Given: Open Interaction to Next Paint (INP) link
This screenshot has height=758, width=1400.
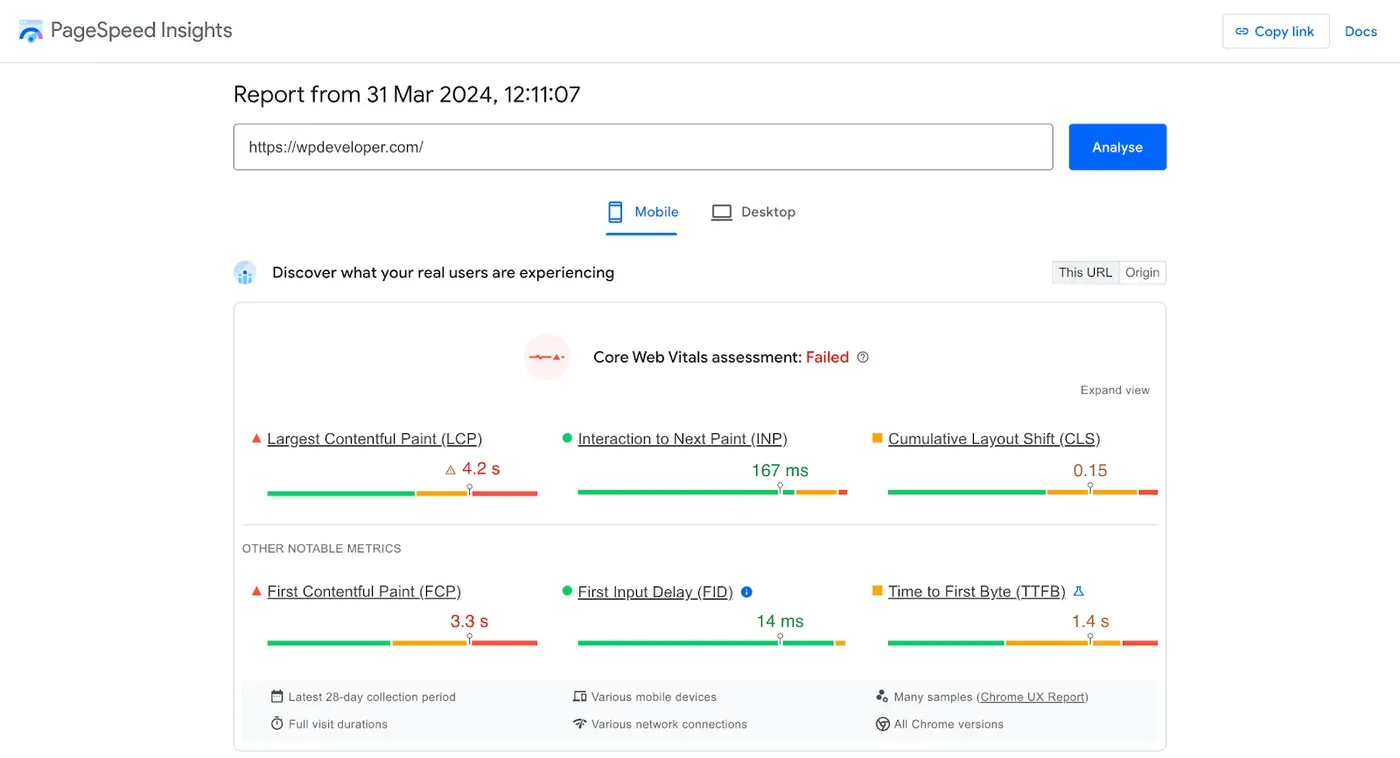Looking at the screenshot, I should (x=683, y=438).
